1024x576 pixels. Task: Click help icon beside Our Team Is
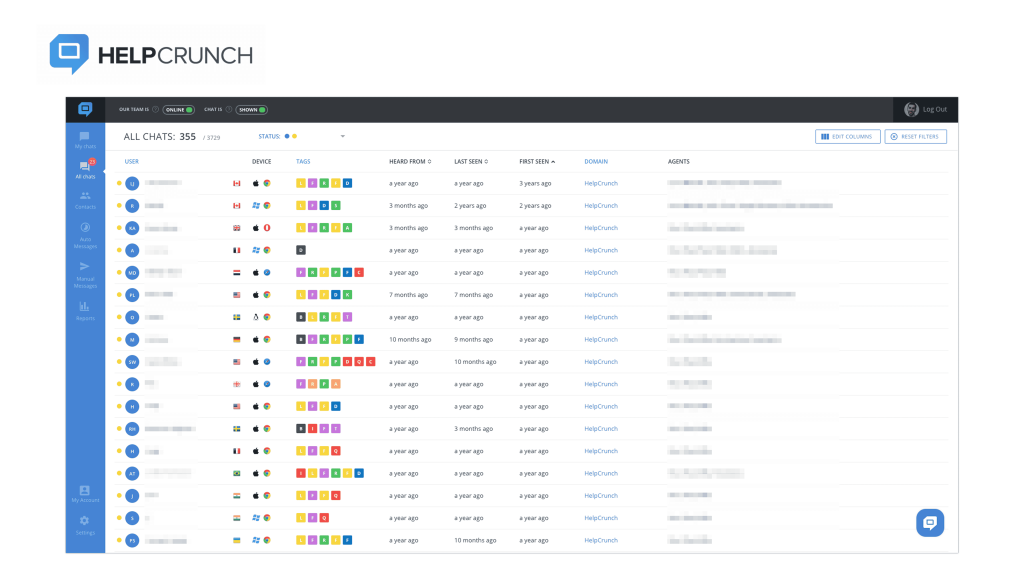pyautogui.click(x=155, y=110)
